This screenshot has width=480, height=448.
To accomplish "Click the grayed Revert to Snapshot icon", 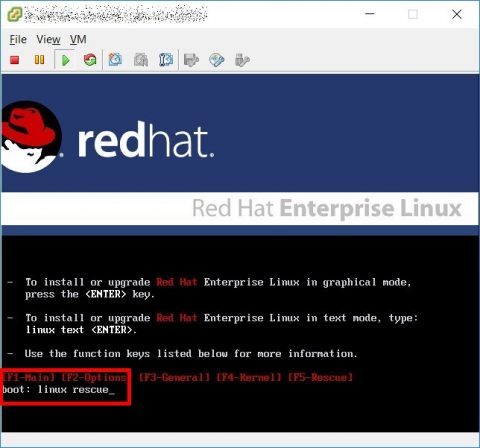I will [141, 60].
